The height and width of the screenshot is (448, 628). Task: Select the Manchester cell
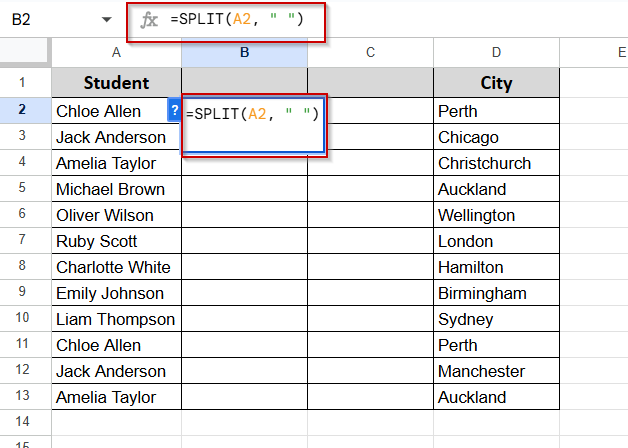[496, 371]
